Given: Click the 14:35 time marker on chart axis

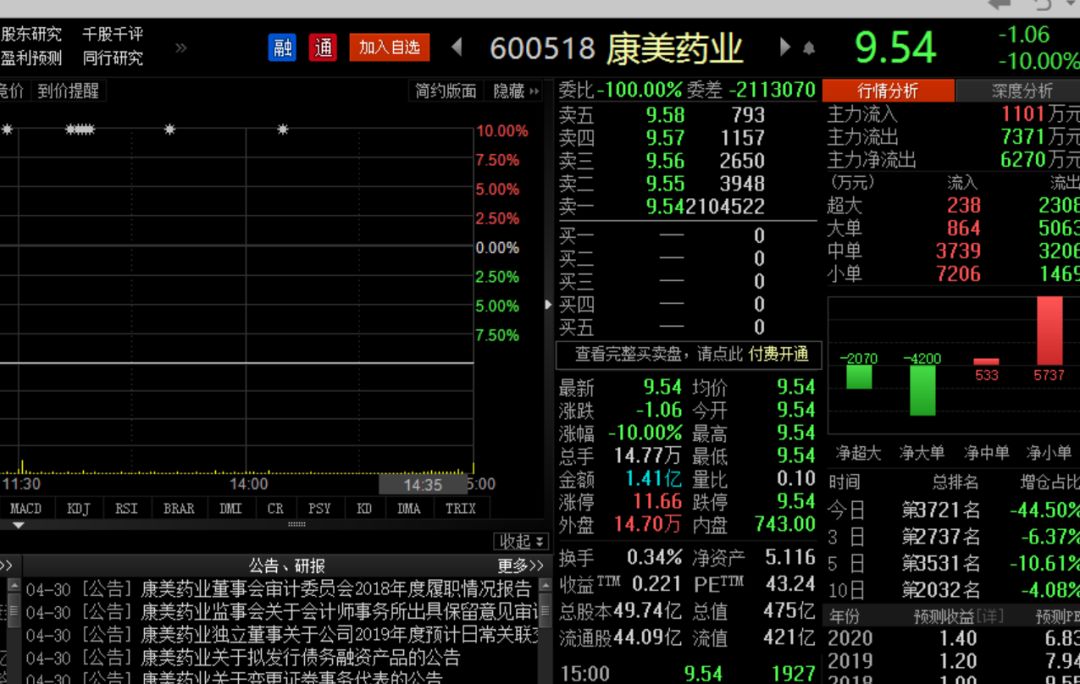Looking at the screenshot, I should coord(422,485).
